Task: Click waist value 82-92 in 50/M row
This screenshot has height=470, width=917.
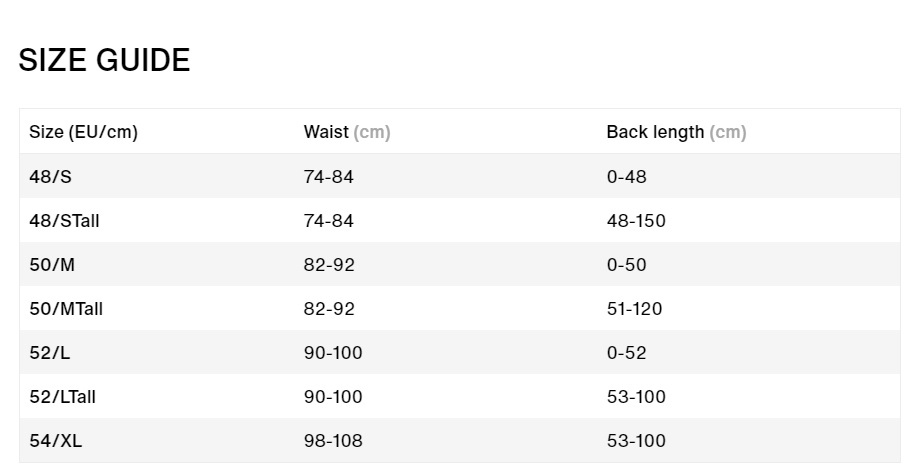Action: click(x=329, y=265)
